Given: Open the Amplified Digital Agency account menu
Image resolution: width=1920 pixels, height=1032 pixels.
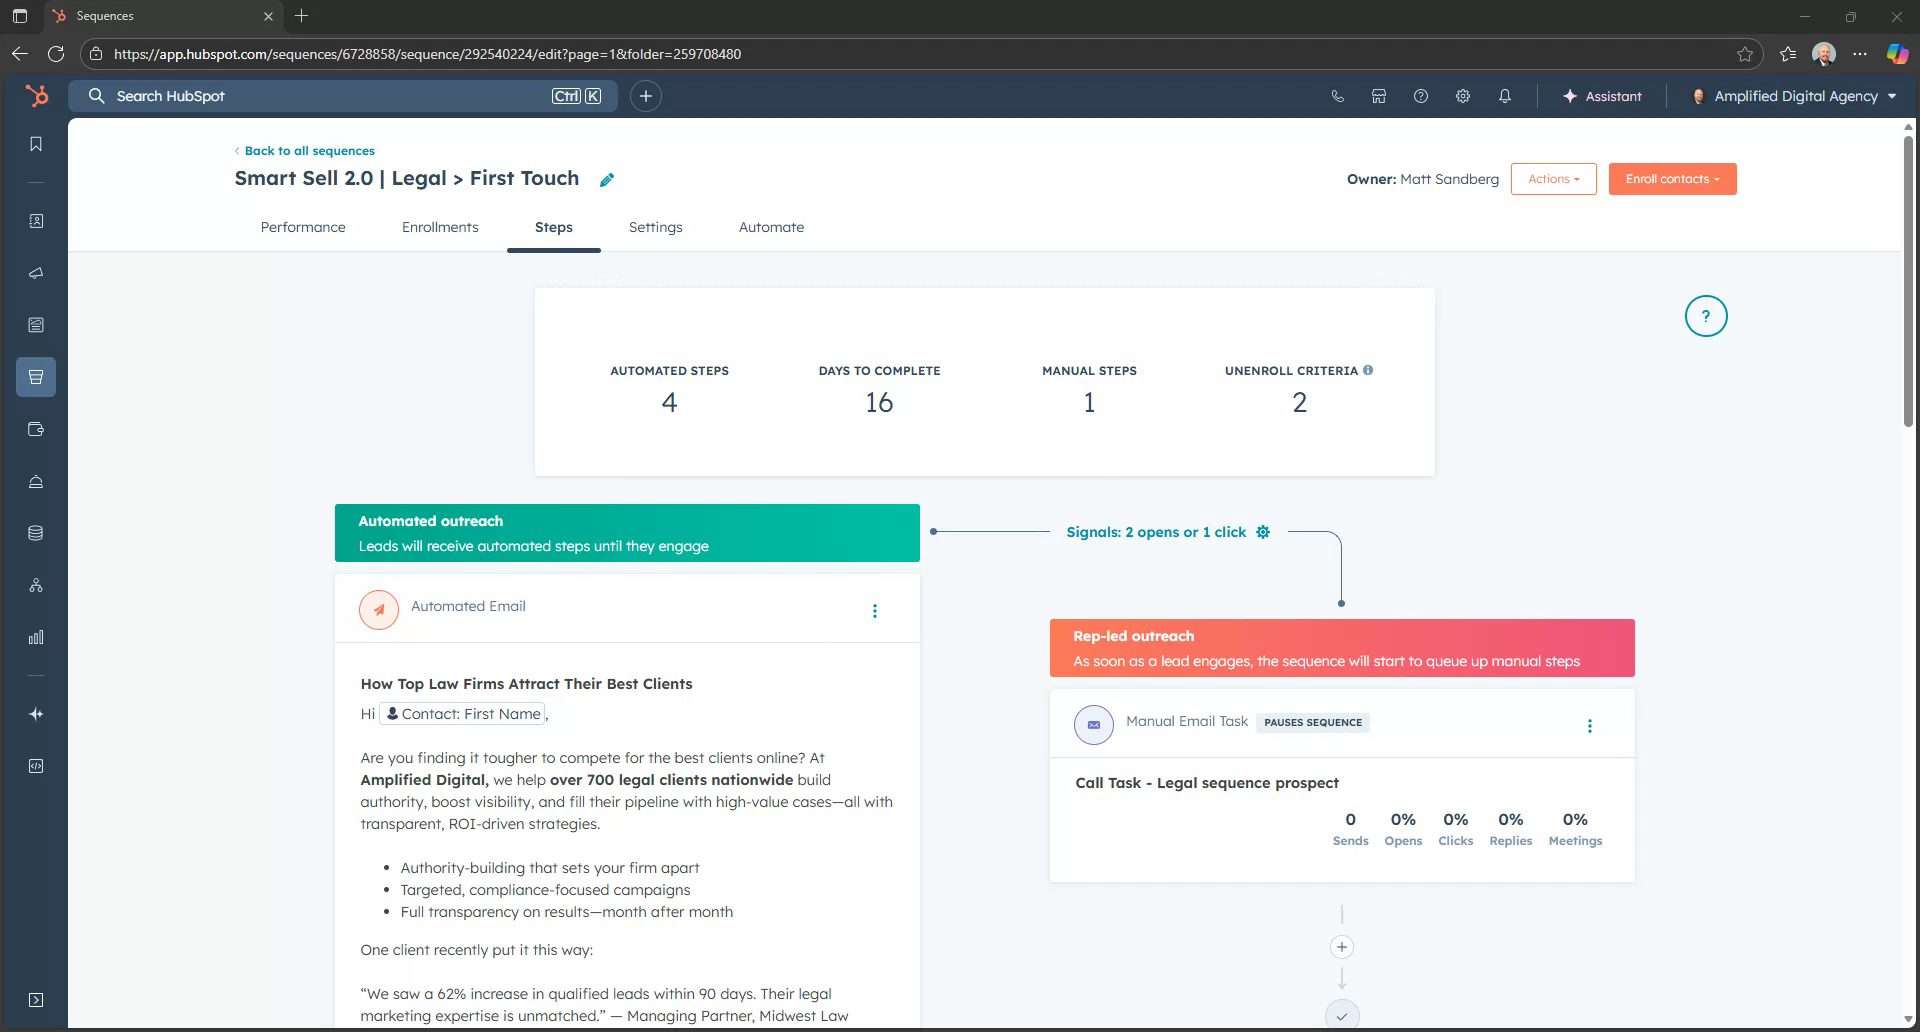Looking at the screenshot, I should click(x=1793, y=96).
